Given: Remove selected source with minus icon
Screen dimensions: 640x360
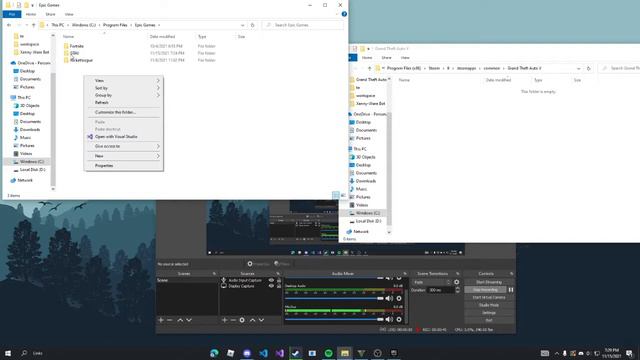Looking at the screenshot, I should point(233,320).
